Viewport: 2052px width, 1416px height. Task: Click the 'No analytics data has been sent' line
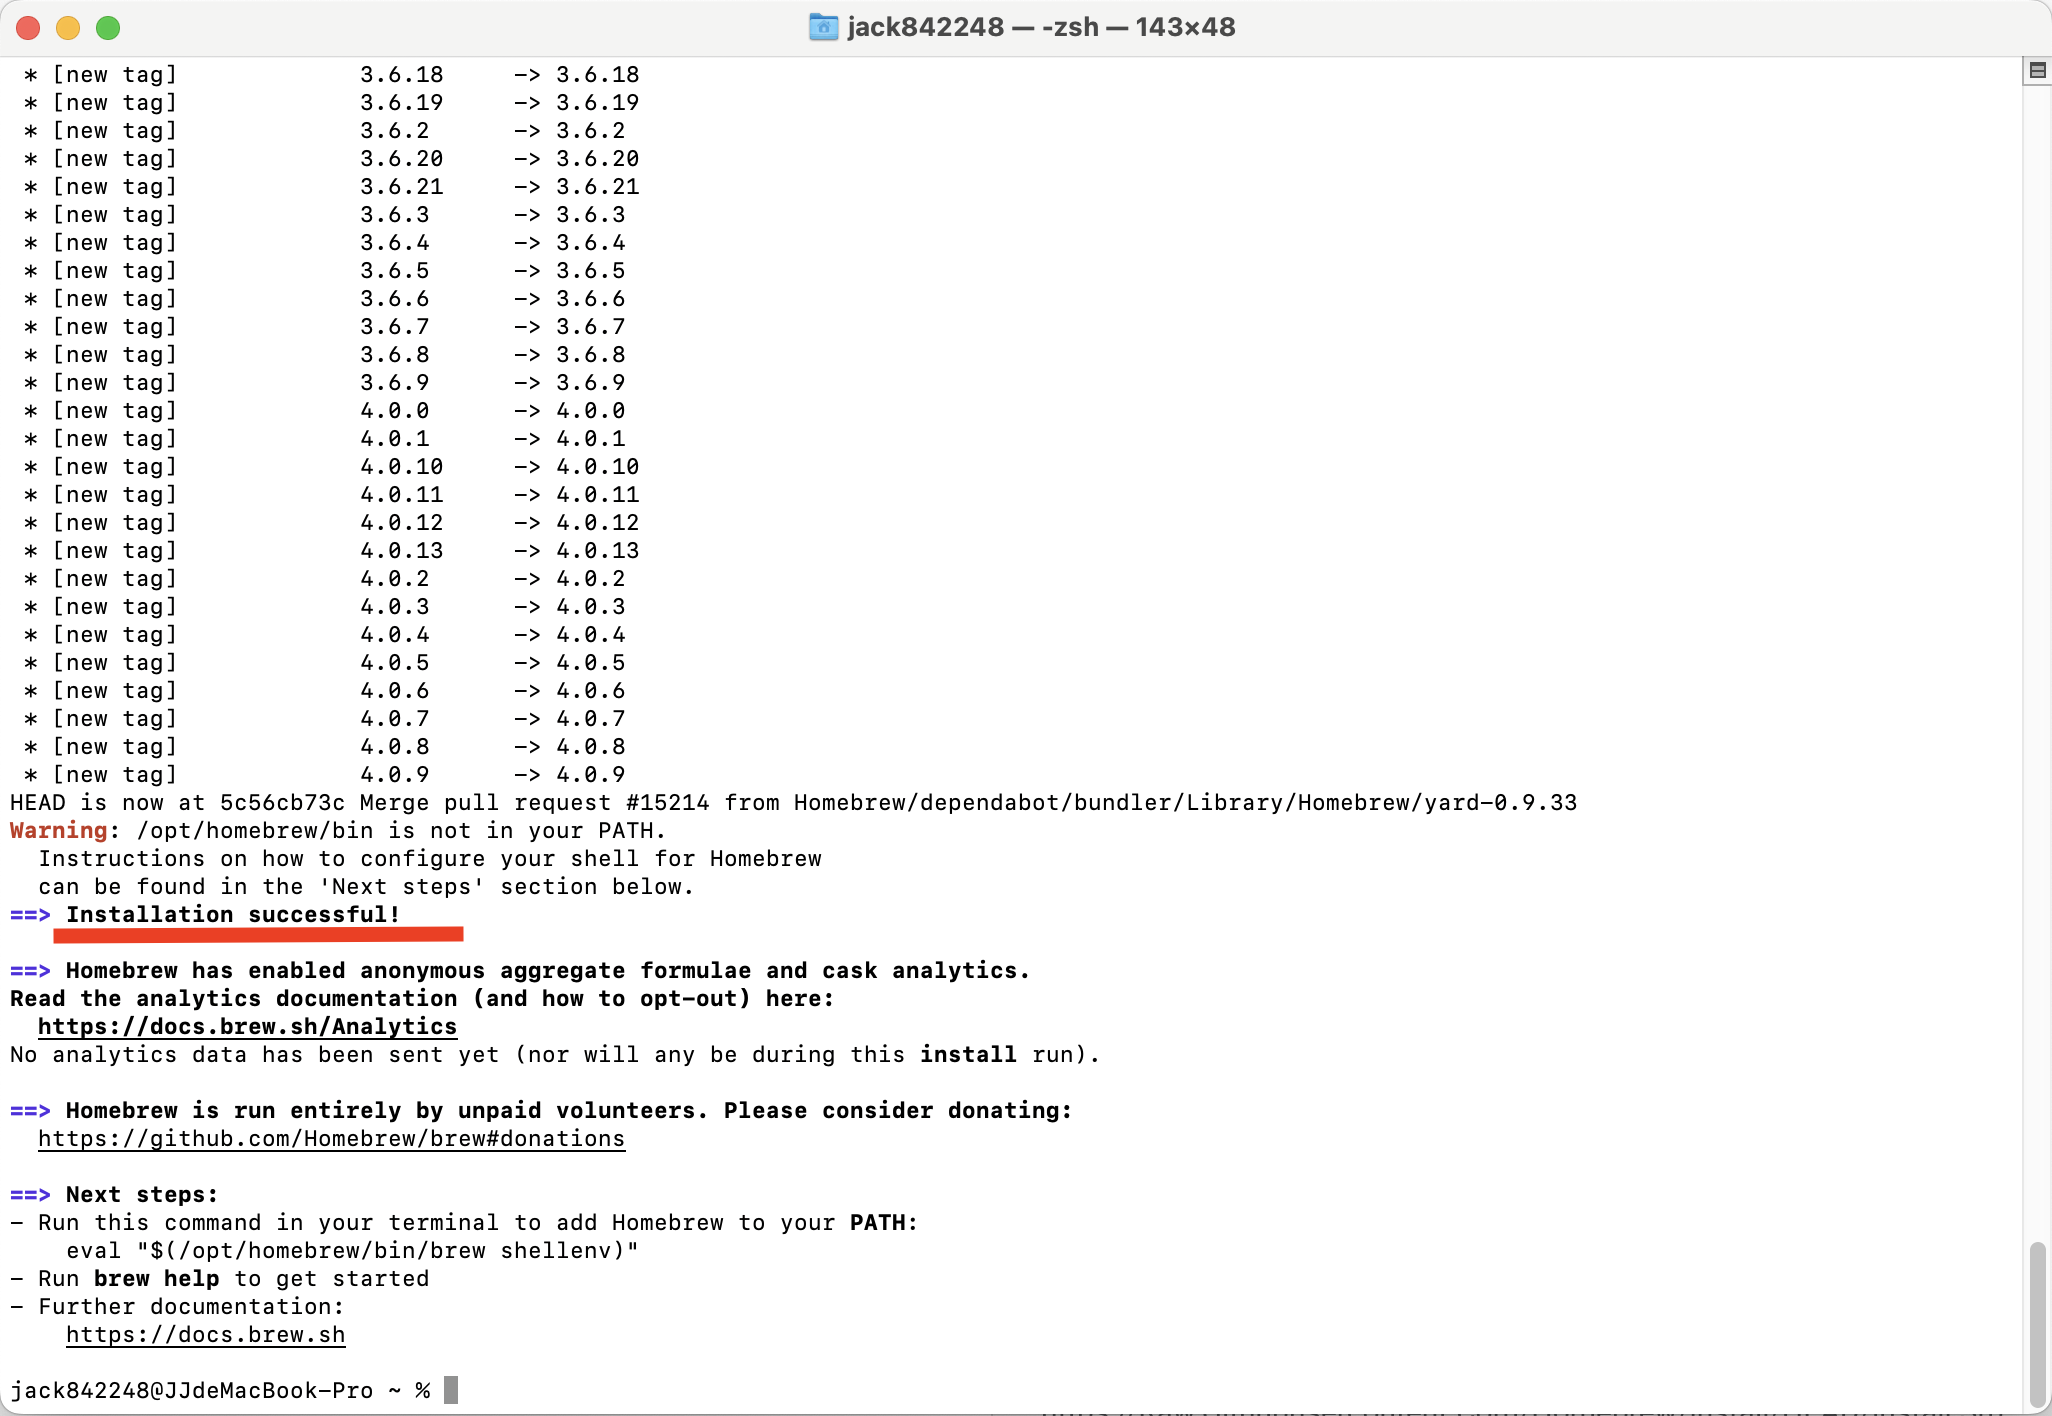coord(555,1055)
